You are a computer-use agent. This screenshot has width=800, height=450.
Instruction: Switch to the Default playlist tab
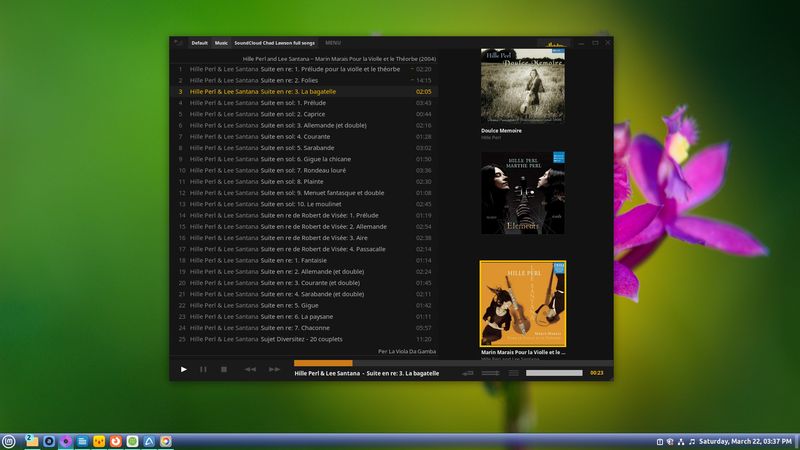click(x=199, y=43)
